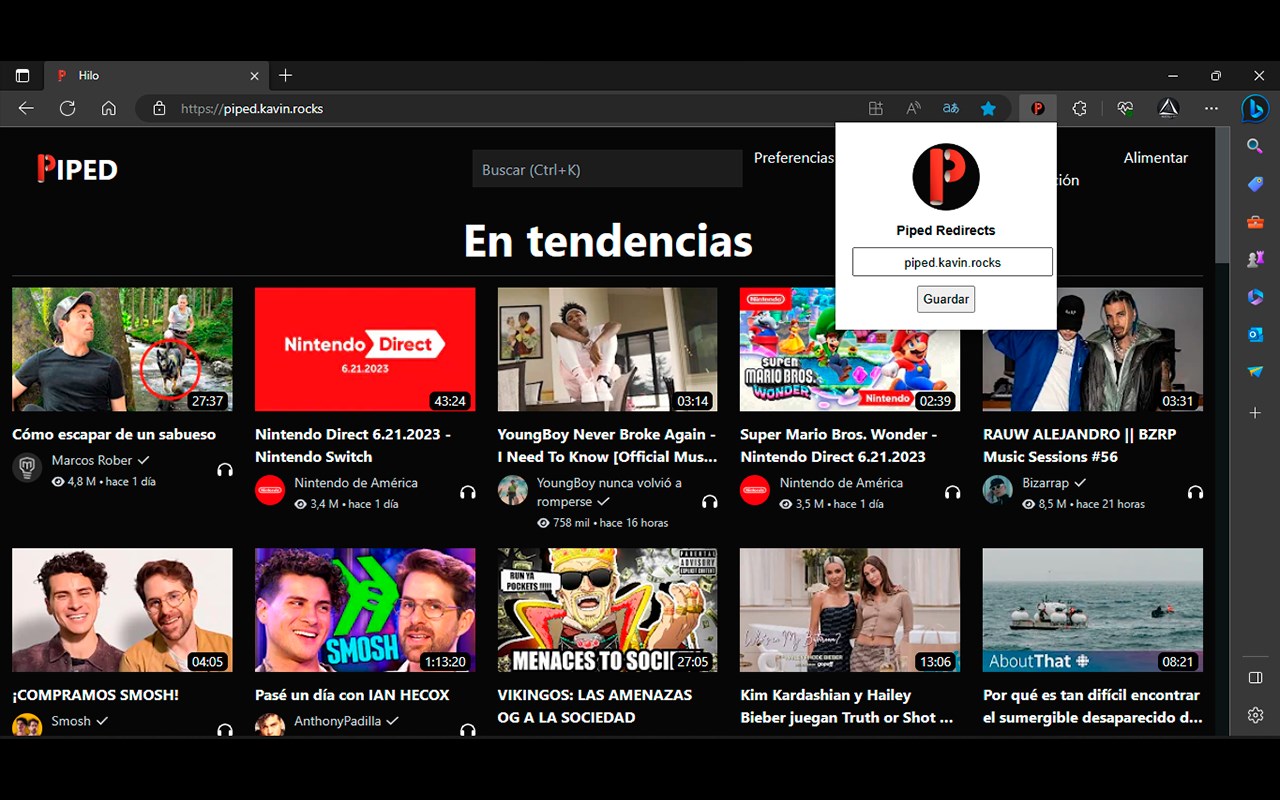1280x800 pixels.
Task: Click the triangle extension icon in toolbar
Action: point(1168,108)
